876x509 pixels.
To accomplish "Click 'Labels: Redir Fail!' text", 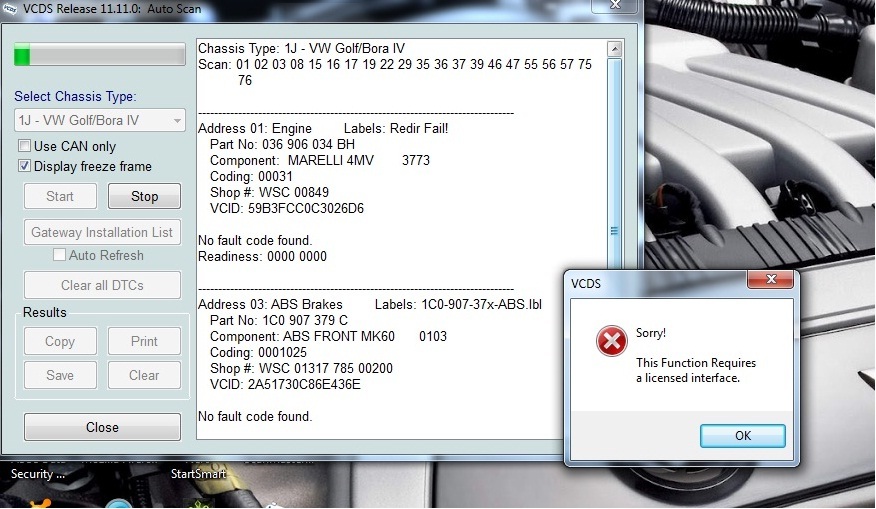I will point(396,129).
